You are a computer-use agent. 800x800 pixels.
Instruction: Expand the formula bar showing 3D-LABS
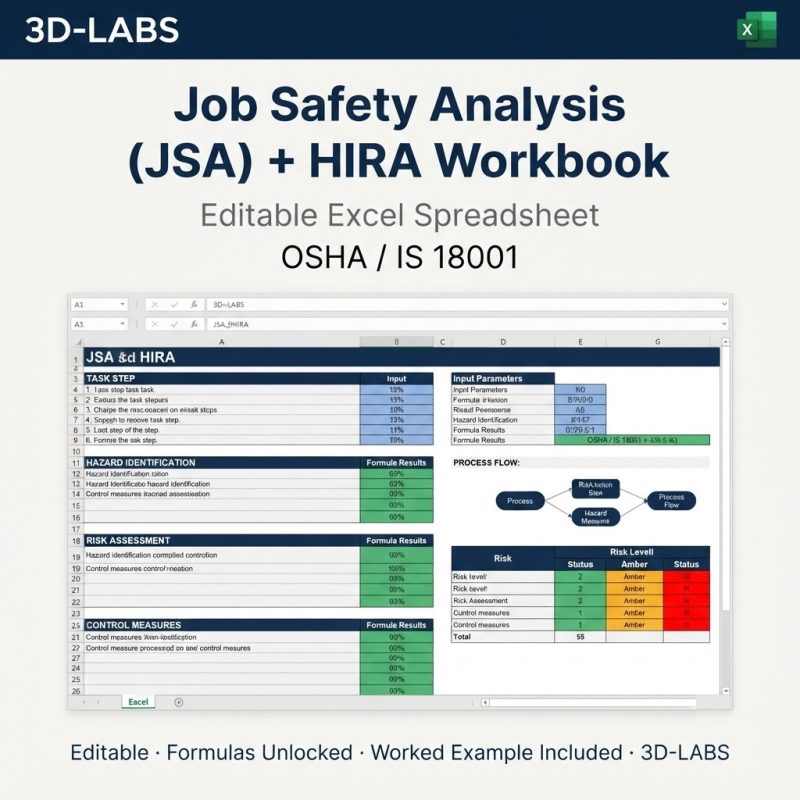point(724,305)
